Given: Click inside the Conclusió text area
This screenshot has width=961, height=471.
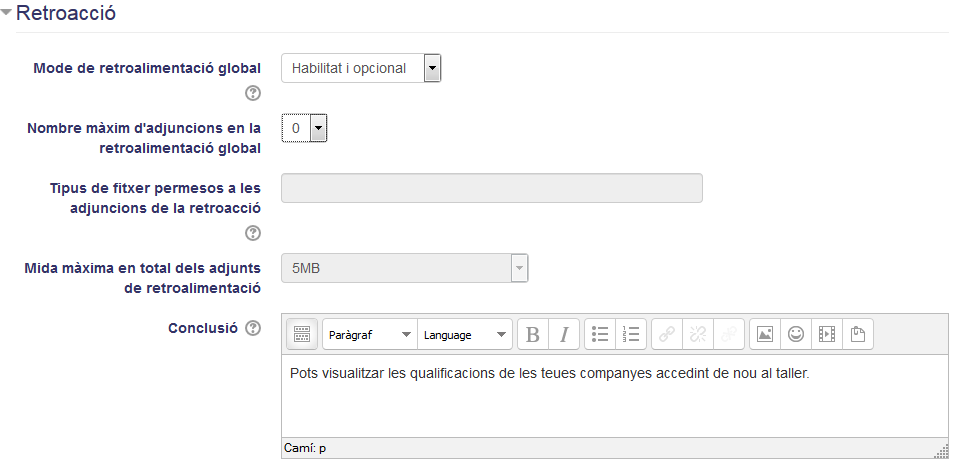Looking at the screenshot, I should click(615, 396).
